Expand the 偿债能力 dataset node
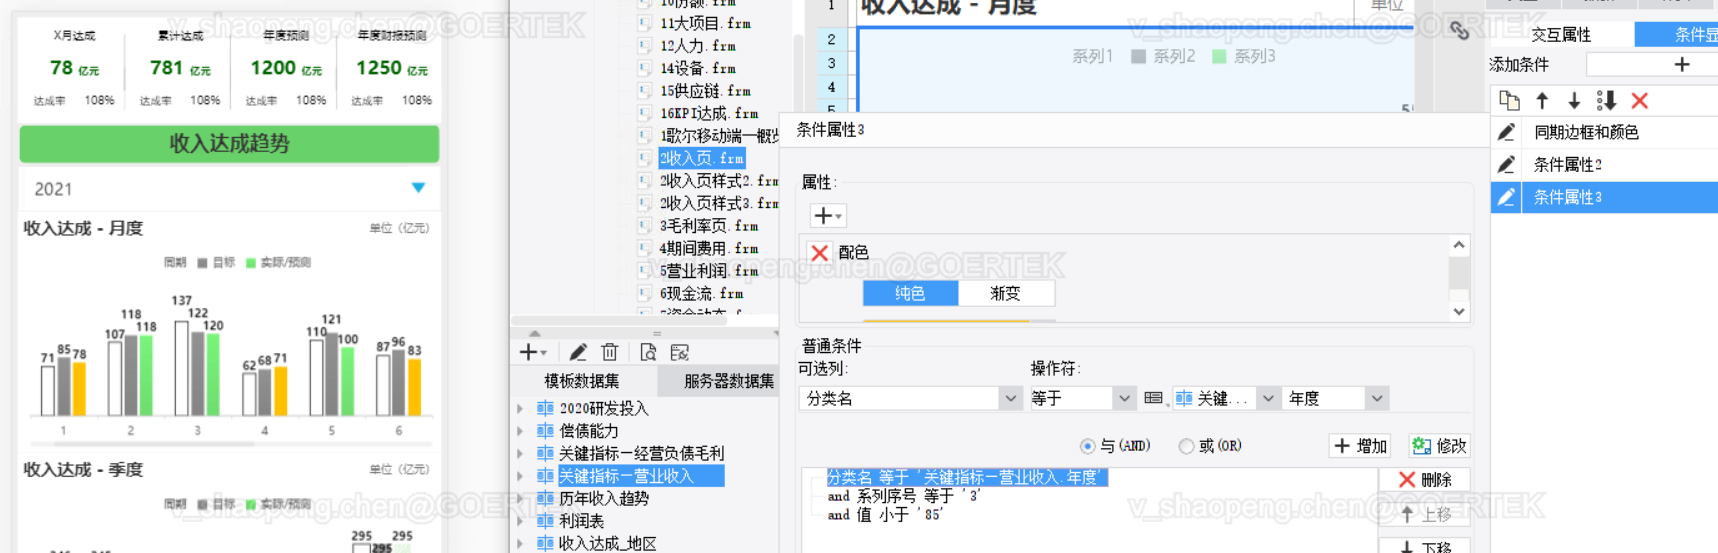The height and width of the screenshot is (553, 1718). pos(520,431)
